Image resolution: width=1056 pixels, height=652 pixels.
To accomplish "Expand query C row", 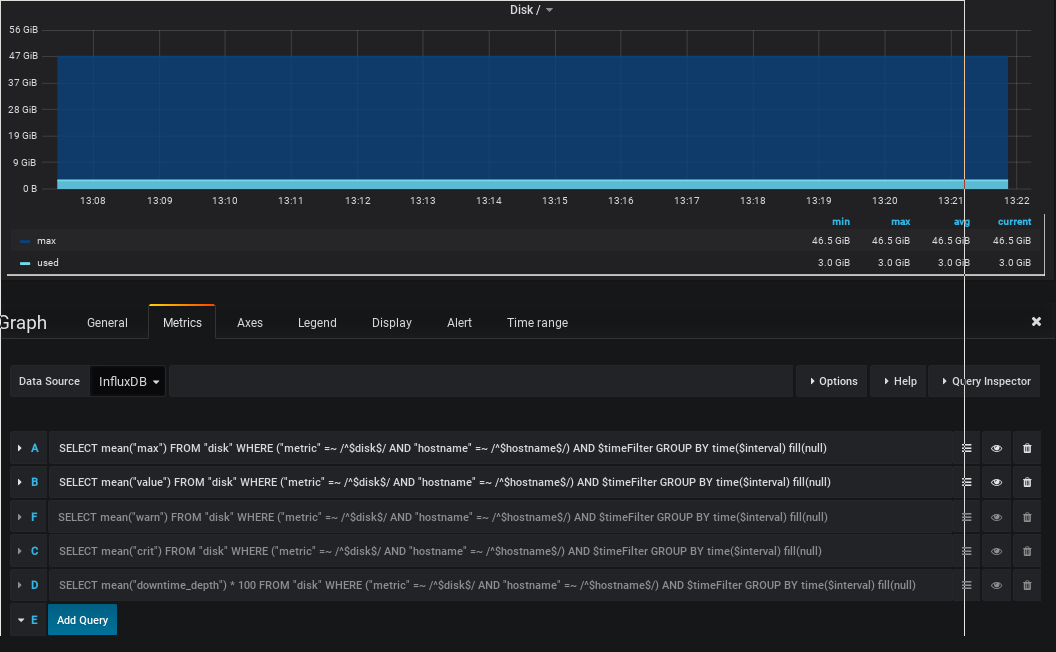I will 20,551.
